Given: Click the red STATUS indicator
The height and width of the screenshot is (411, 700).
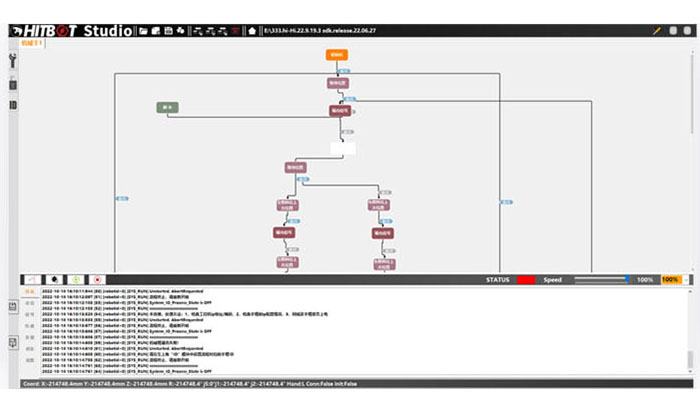Looking at the screenshot, I should 527,280.
